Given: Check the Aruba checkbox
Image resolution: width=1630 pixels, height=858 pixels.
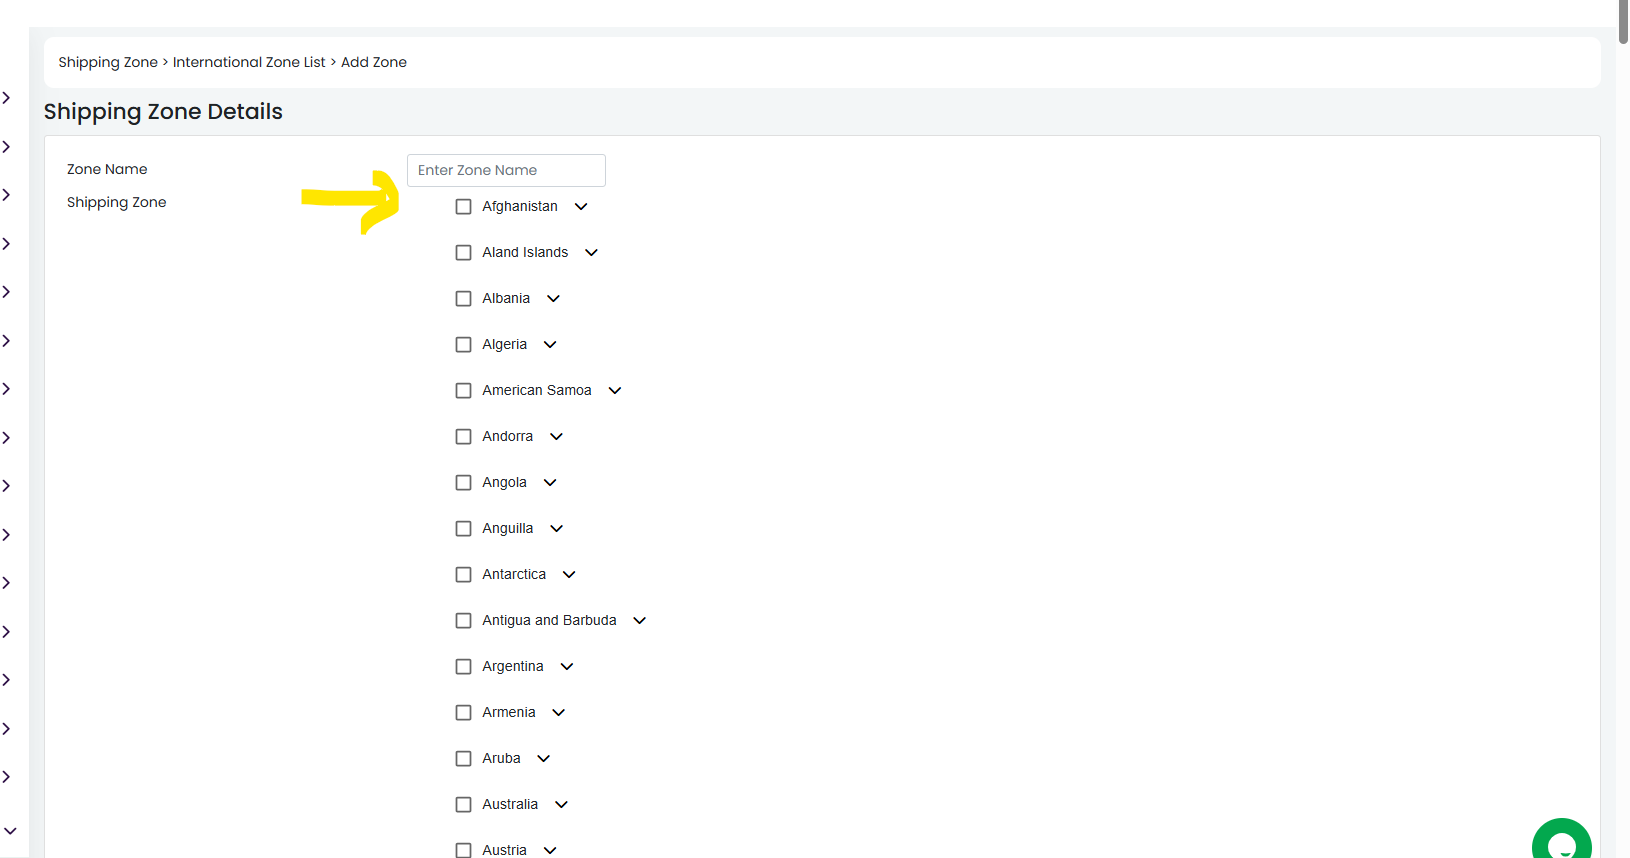Looking at the screenshot, I should (x=463, y=759).
